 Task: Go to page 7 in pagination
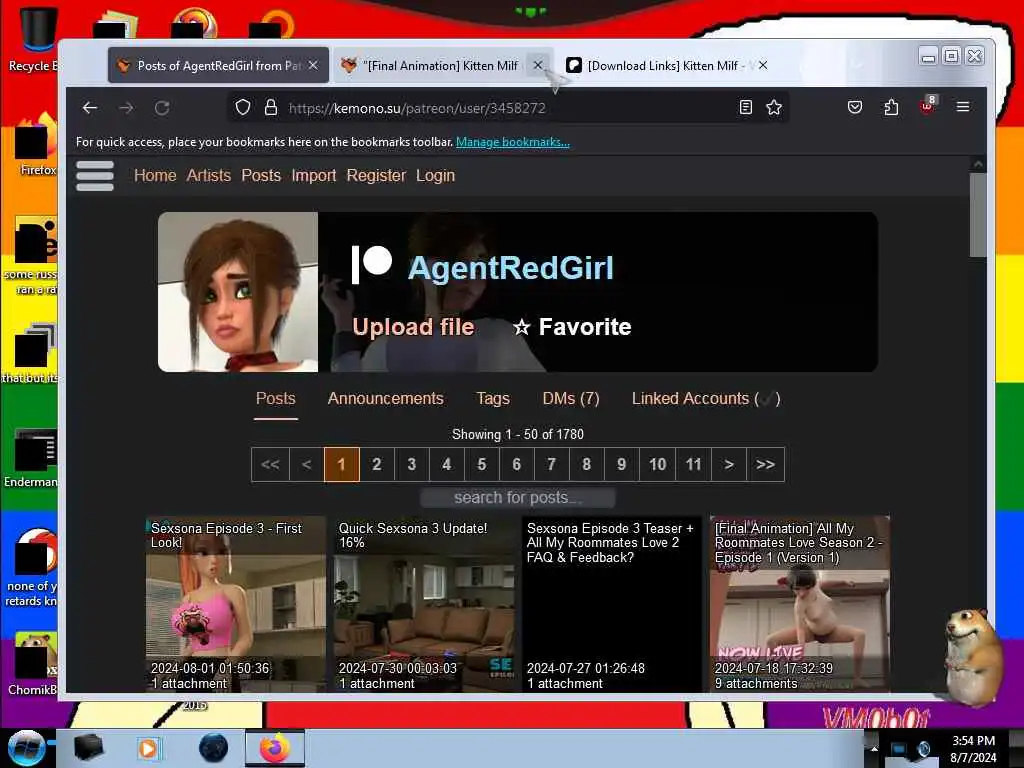pos(551,464)
